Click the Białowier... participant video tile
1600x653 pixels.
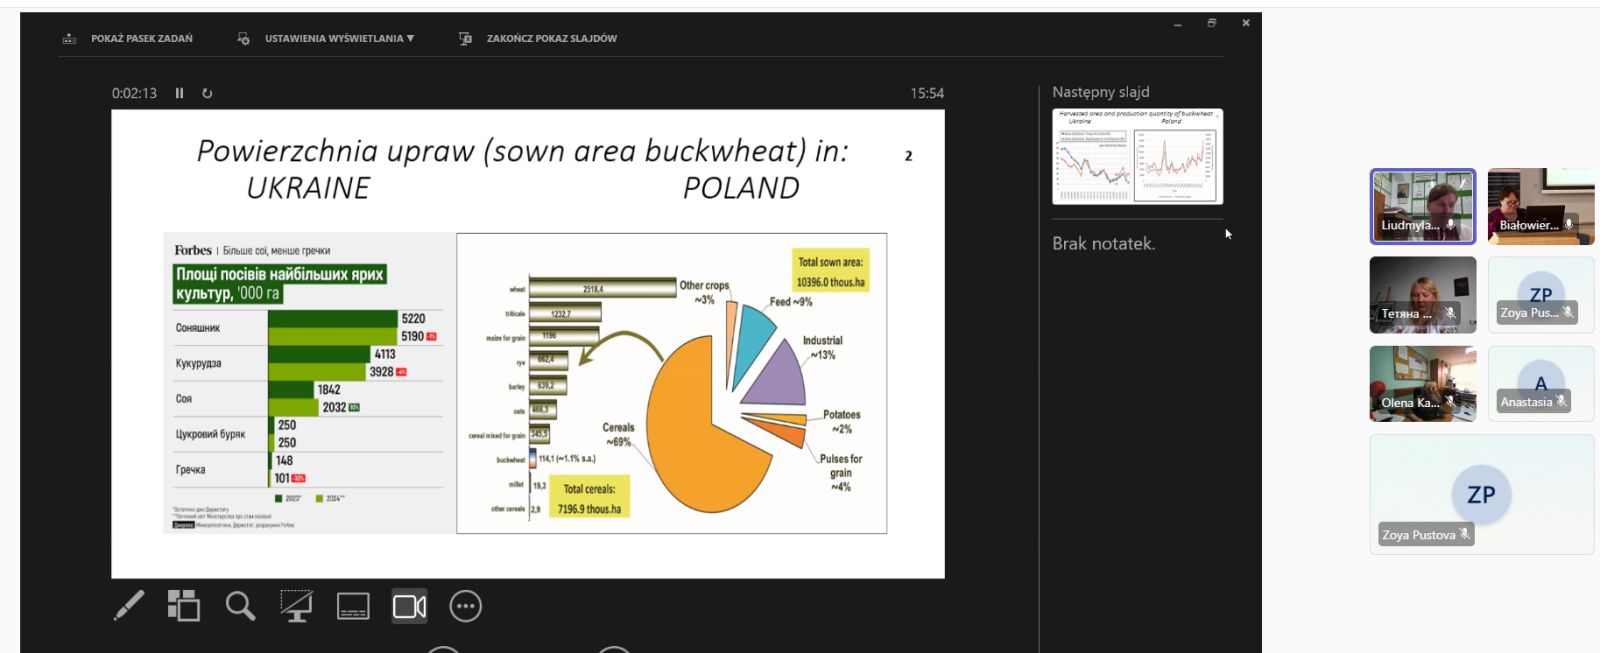tap(1540, 206)
